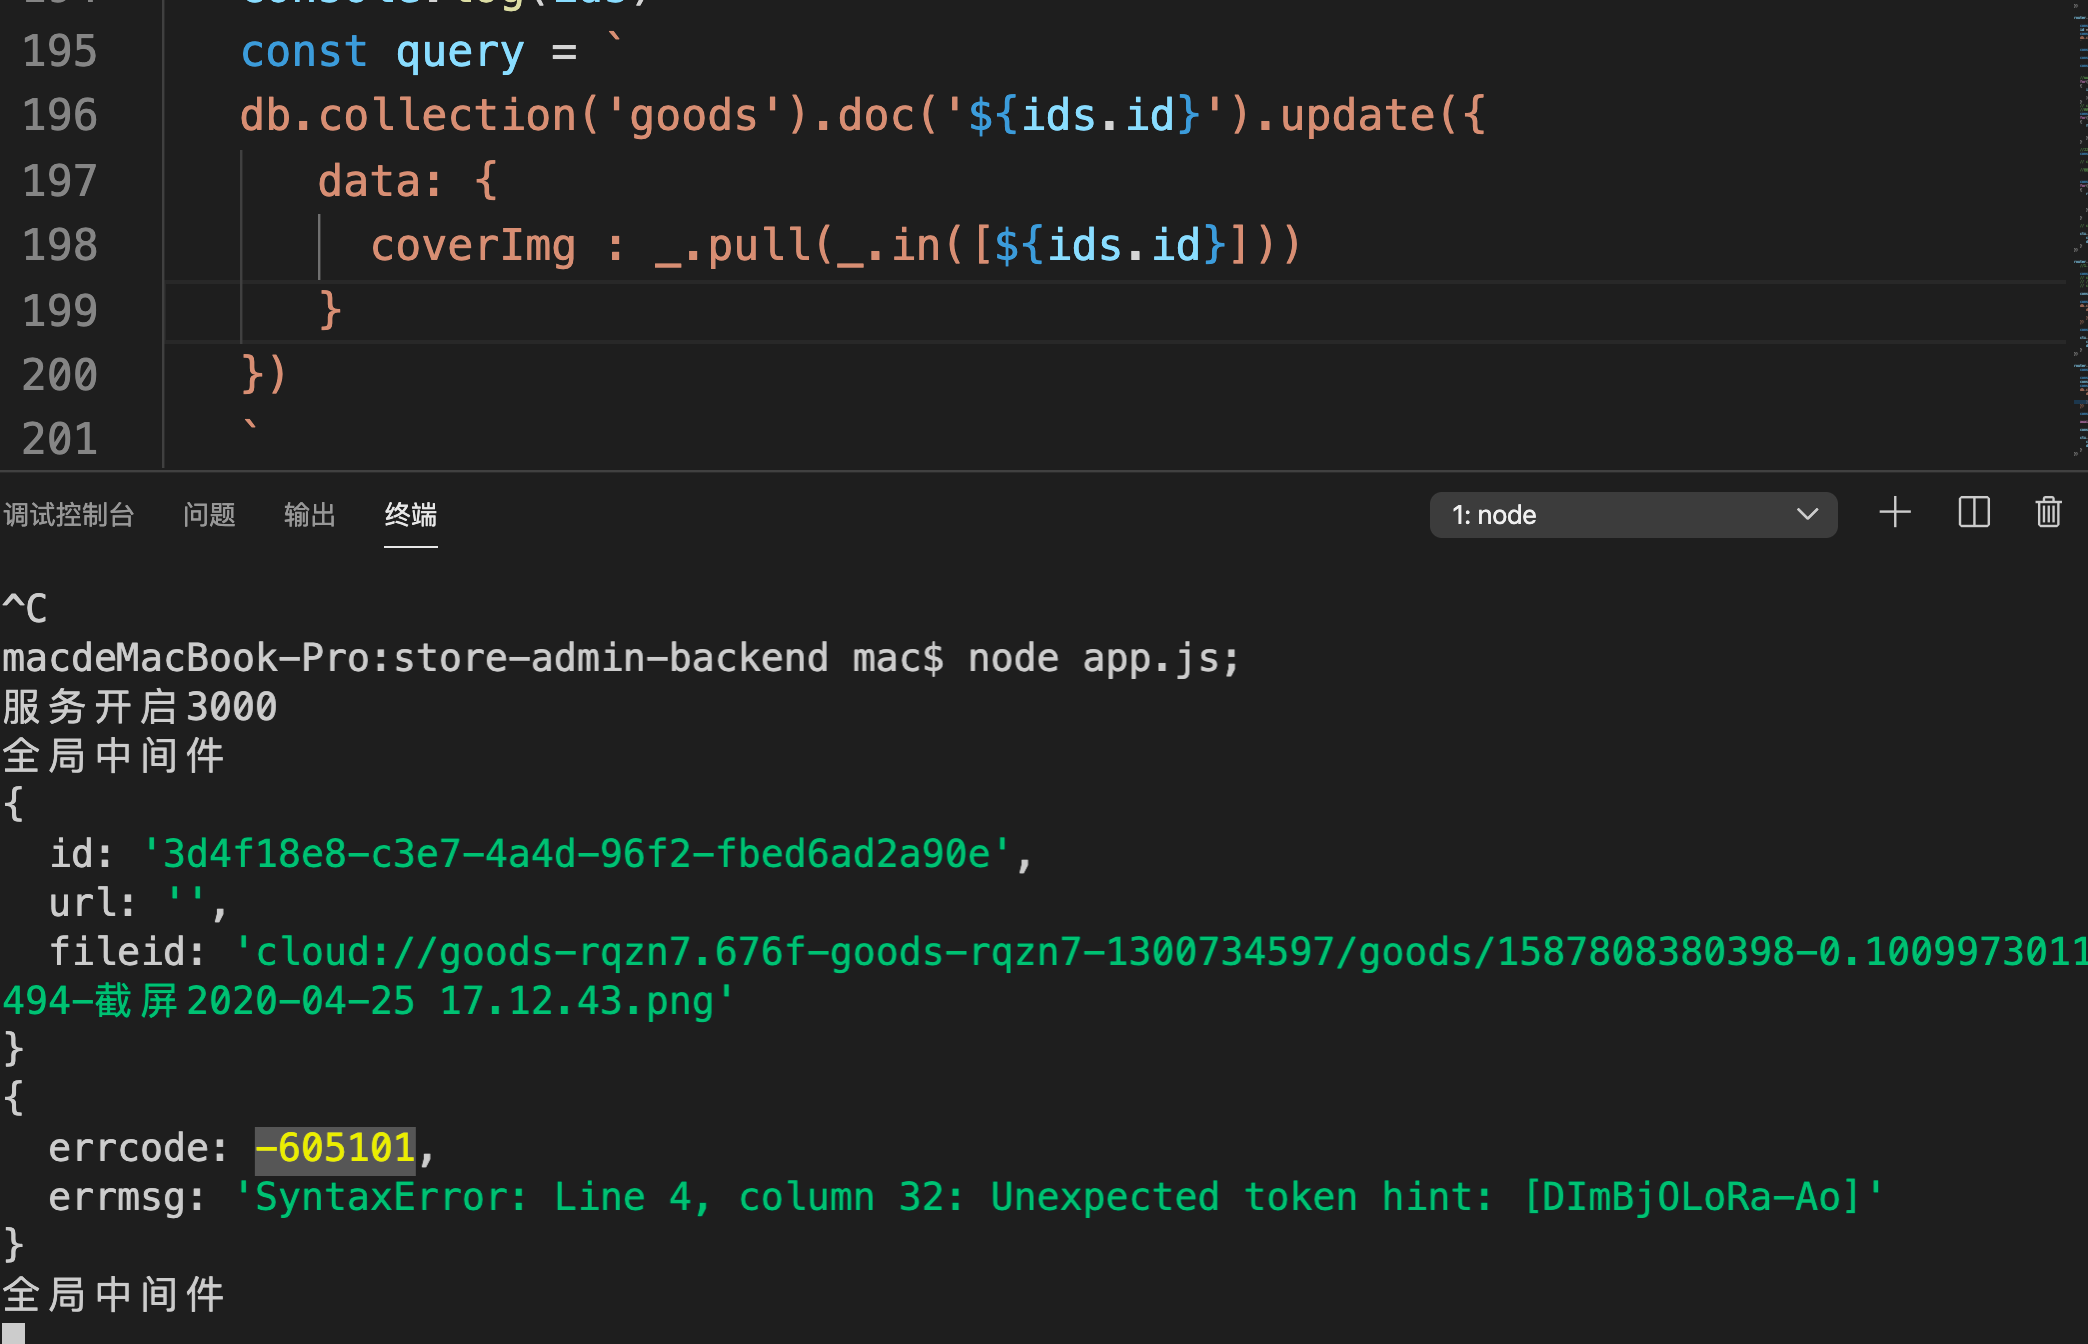2088x1344 pixels.
Task: Place cursor on 'query' variable name
Action: [459, 52]
